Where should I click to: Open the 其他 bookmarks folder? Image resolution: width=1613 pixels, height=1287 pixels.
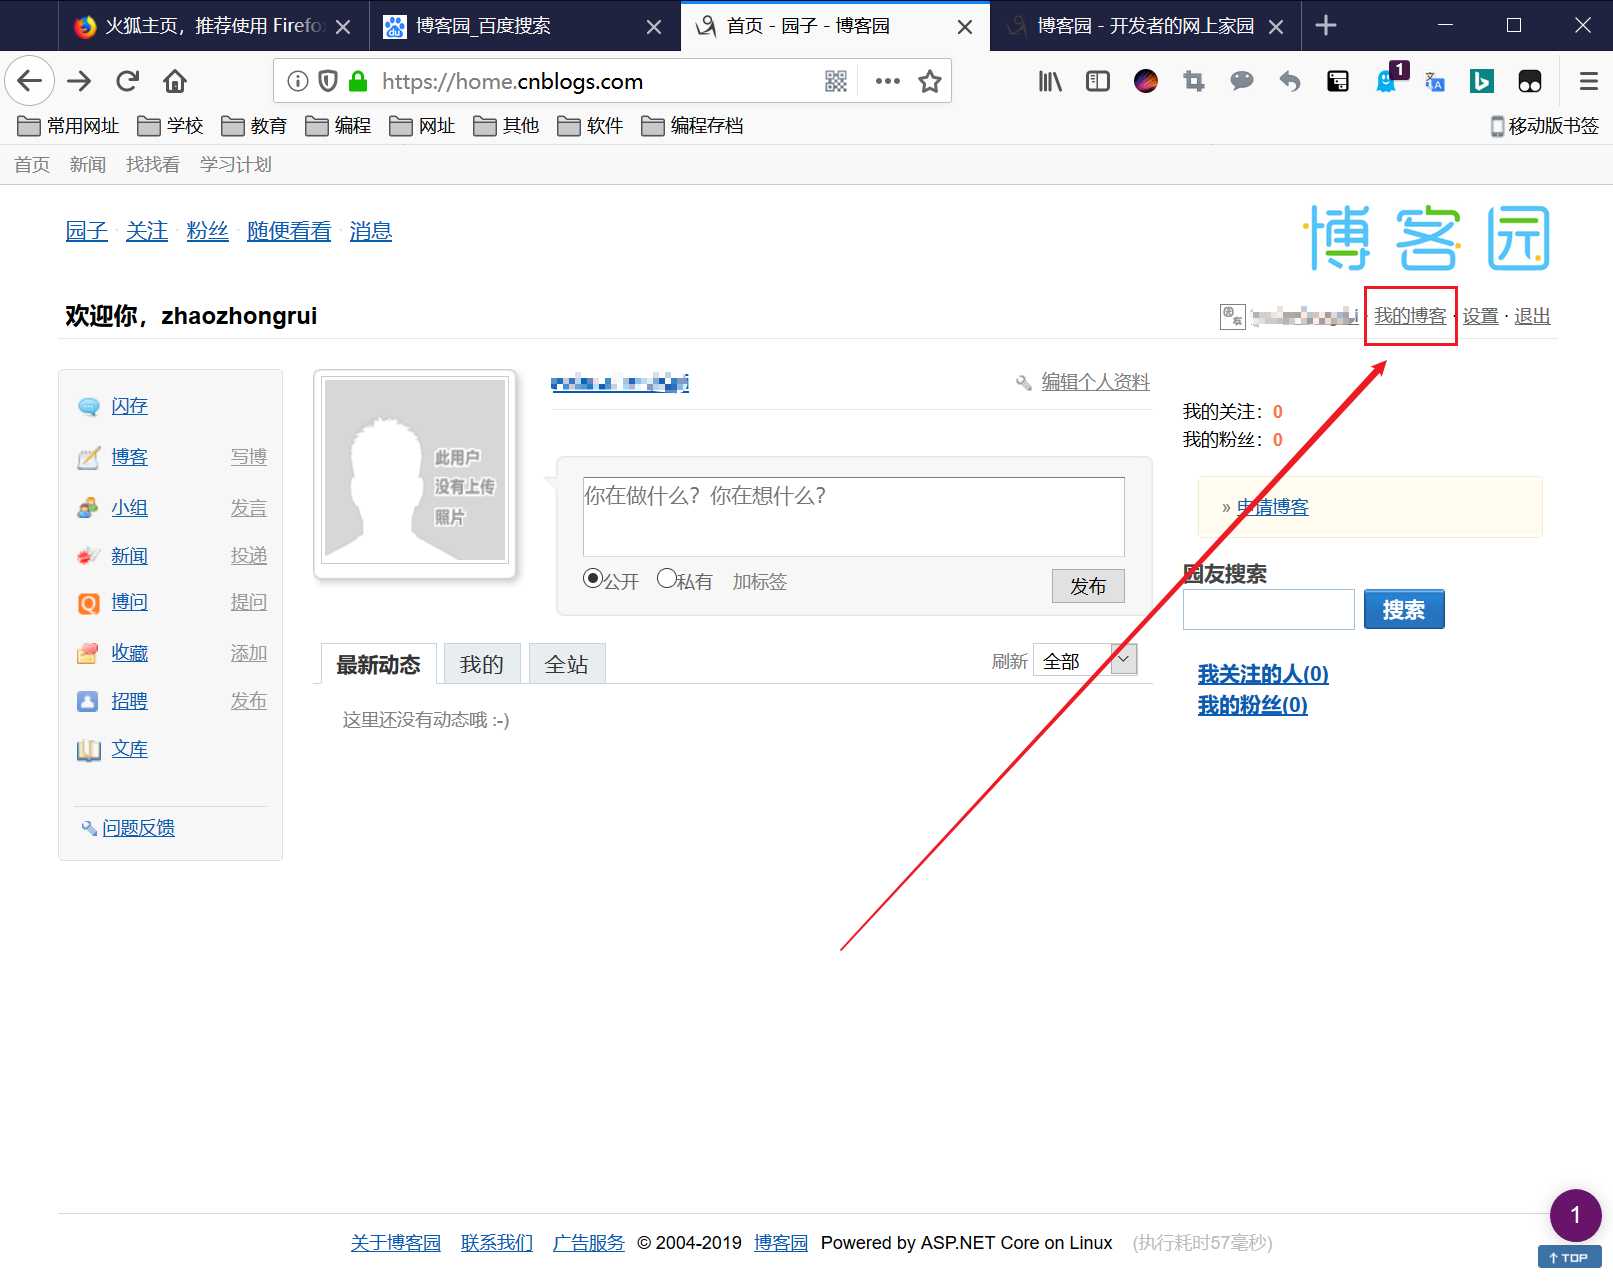pos(506,126)
